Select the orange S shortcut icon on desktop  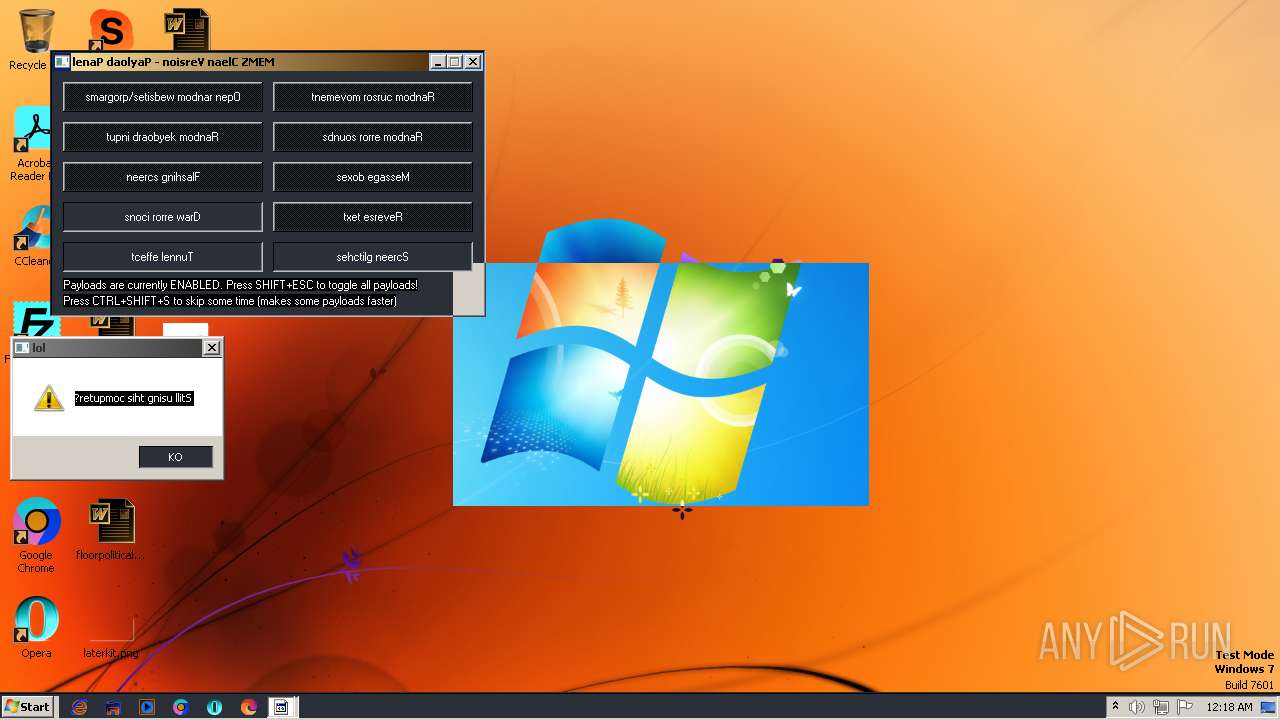(110, 30)
